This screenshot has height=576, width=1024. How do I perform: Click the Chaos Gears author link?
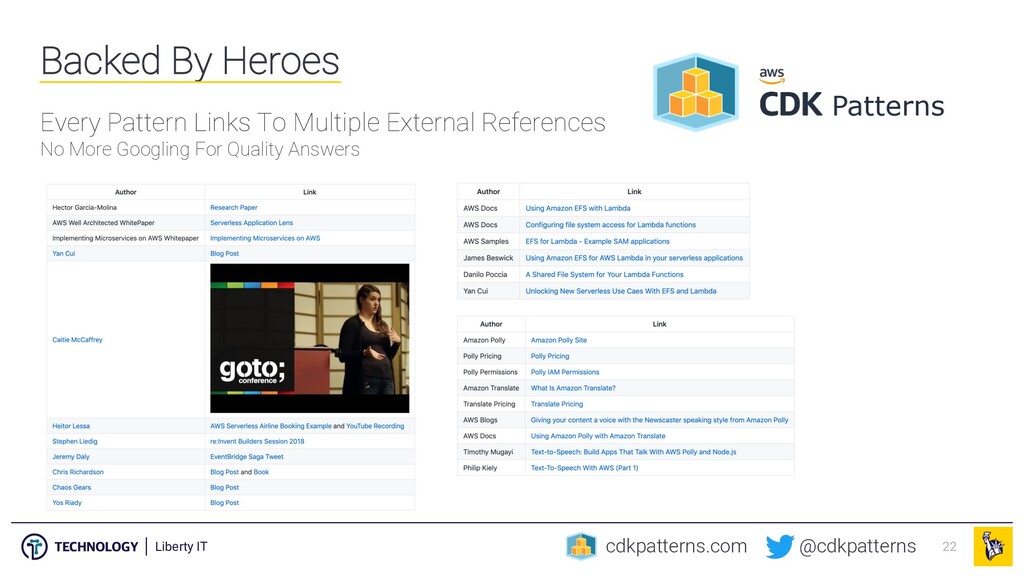[x=71, y=487]
